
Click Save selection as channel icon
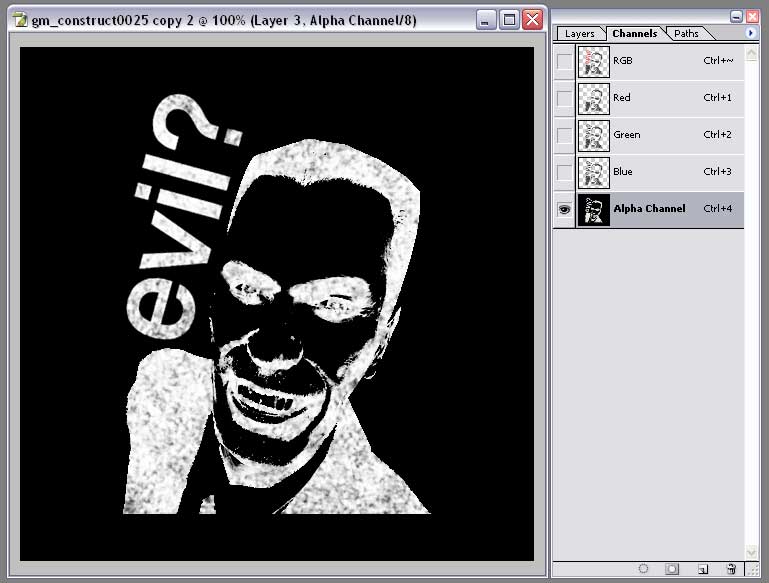(672, 568)
